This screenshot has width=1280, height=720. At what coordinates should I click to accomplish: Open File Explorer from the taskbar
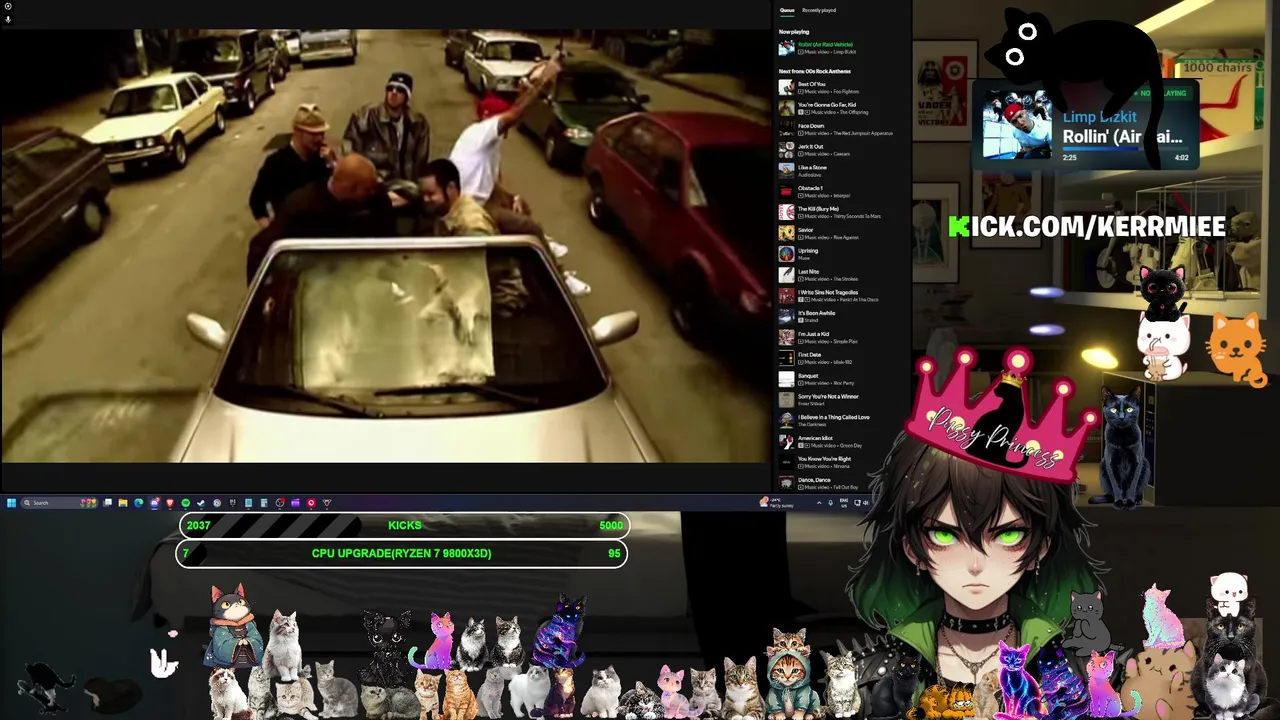click(123, 503)
